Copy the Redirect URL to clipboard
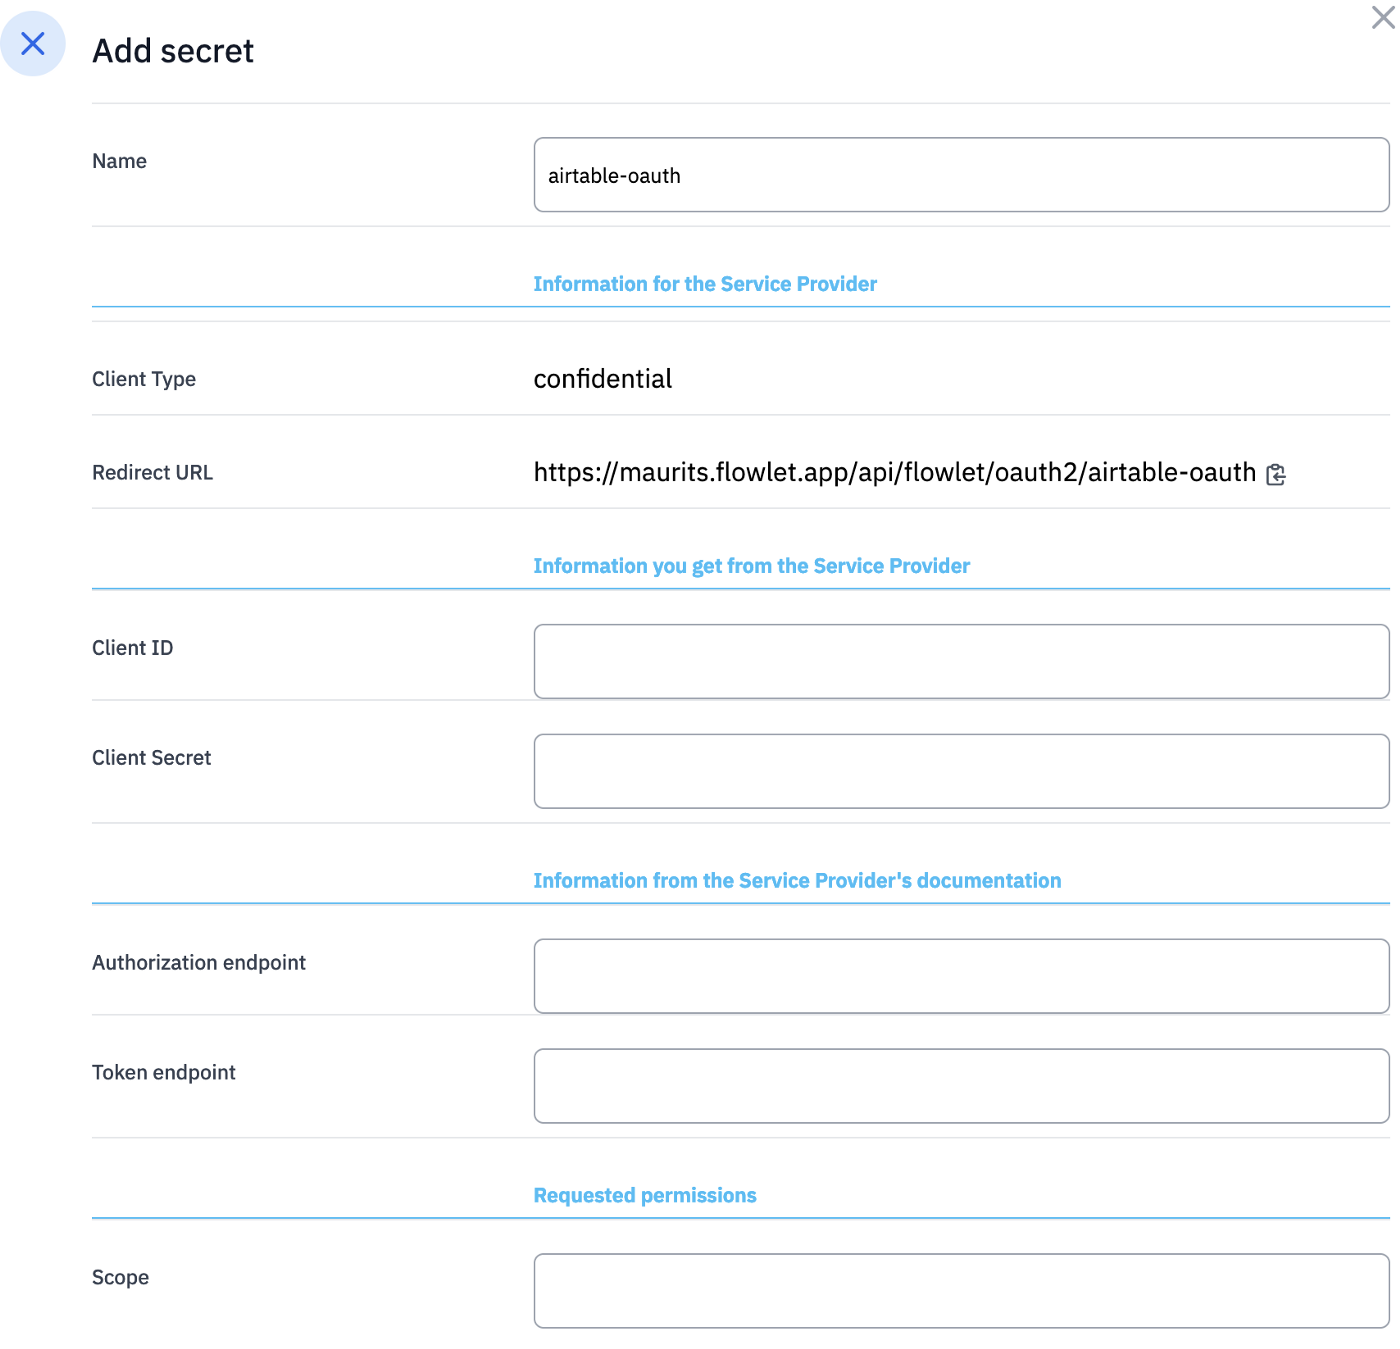Screen dimensions: 1400x1349 (1276, 474)
